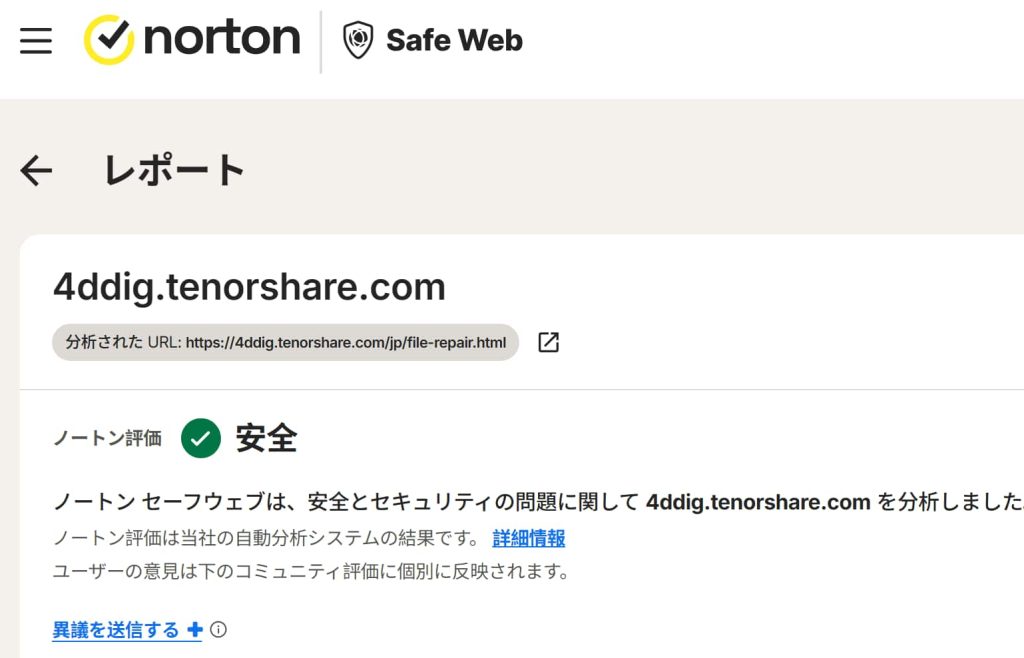Click the info circle icon near the dispute link
This screenshot has width=1024, height=658.
click(x=218, y=630)
